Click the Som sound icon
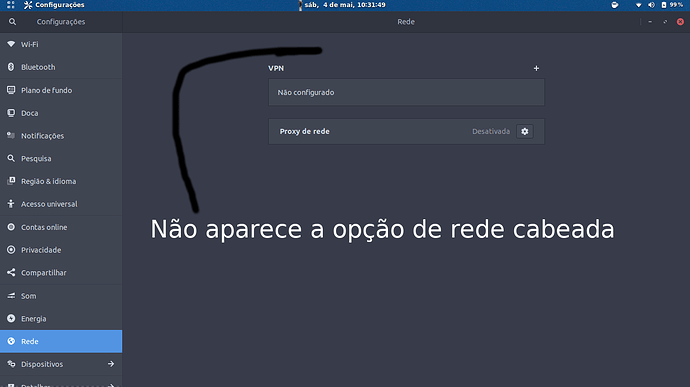The height and width of the screenshot is (387, 690). [11, 296]
